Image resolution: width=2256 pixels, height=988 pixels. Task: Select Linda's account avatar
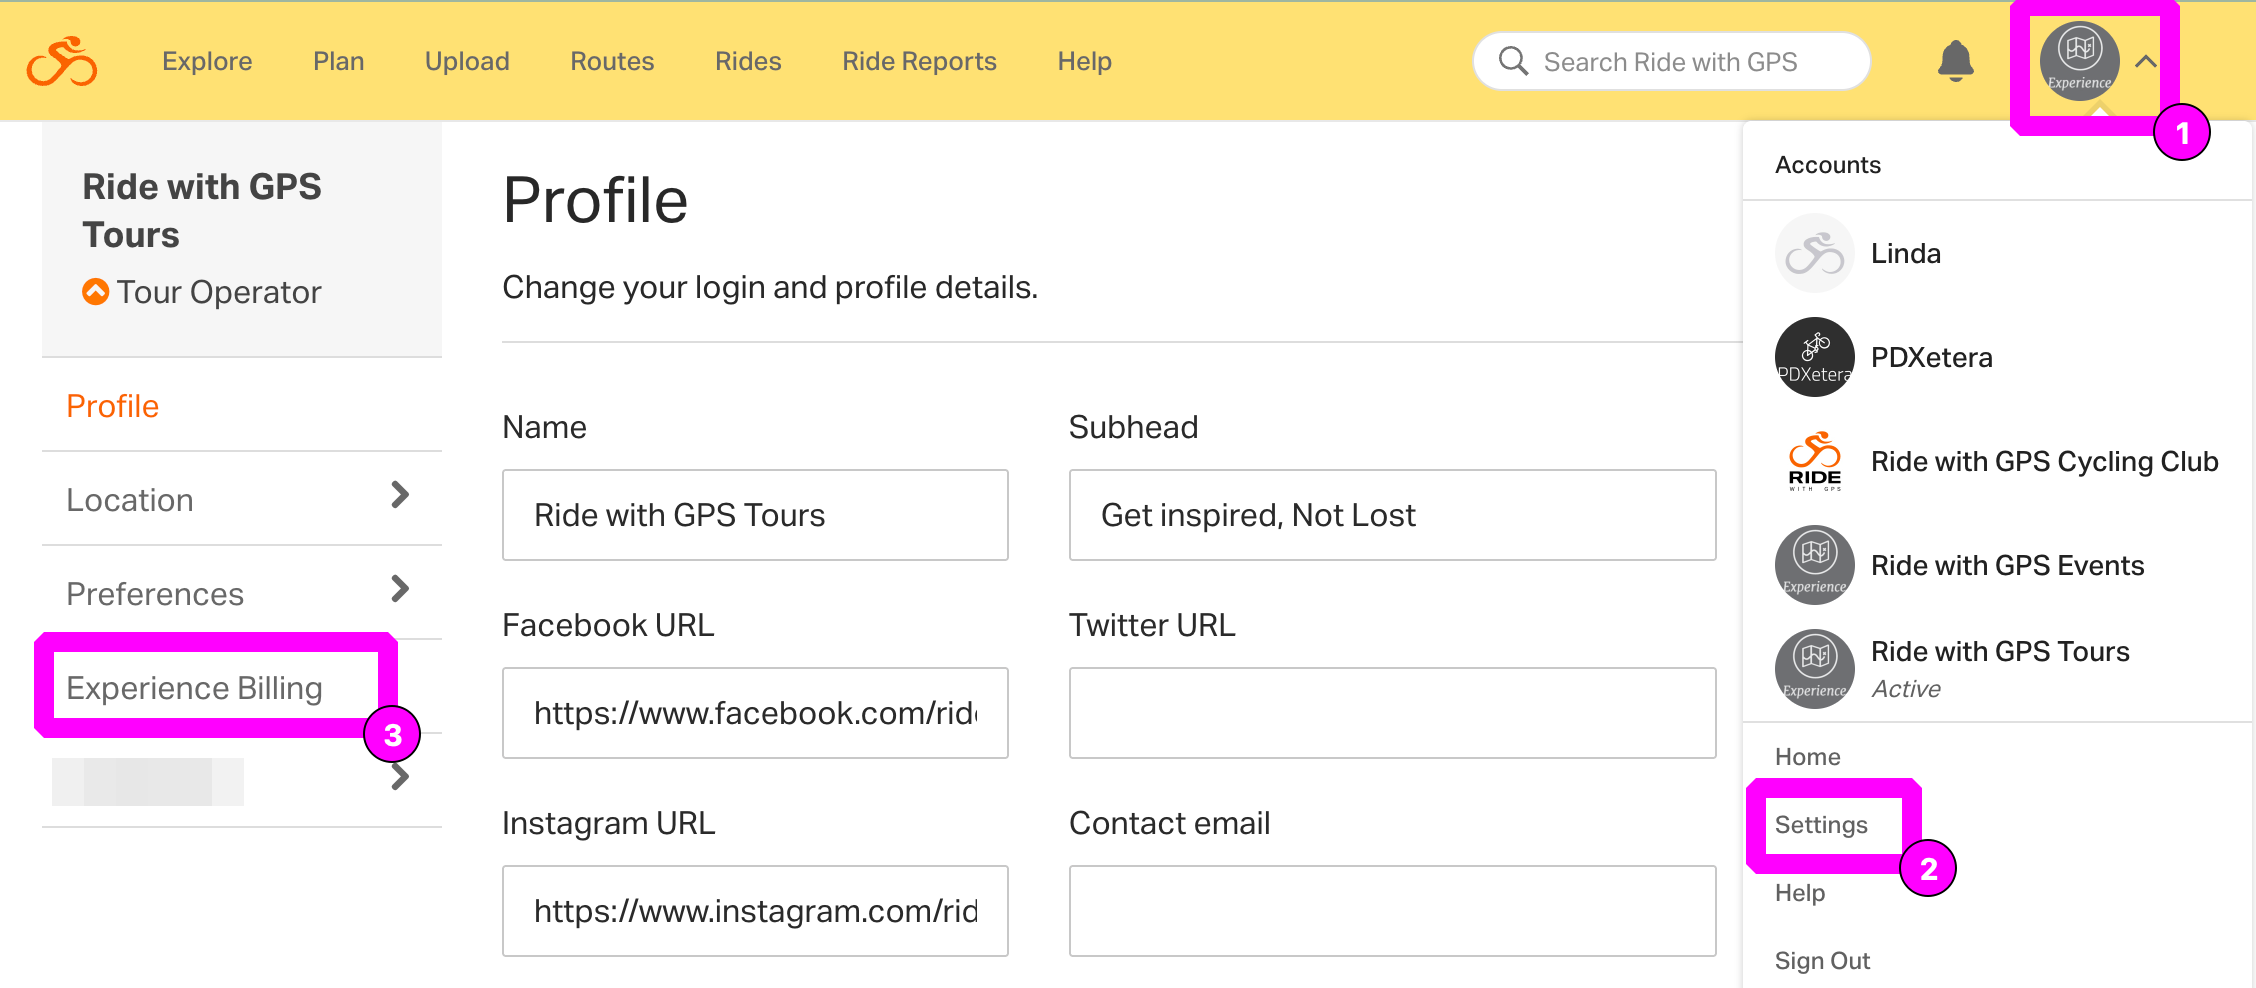[x=1815, y=253]
